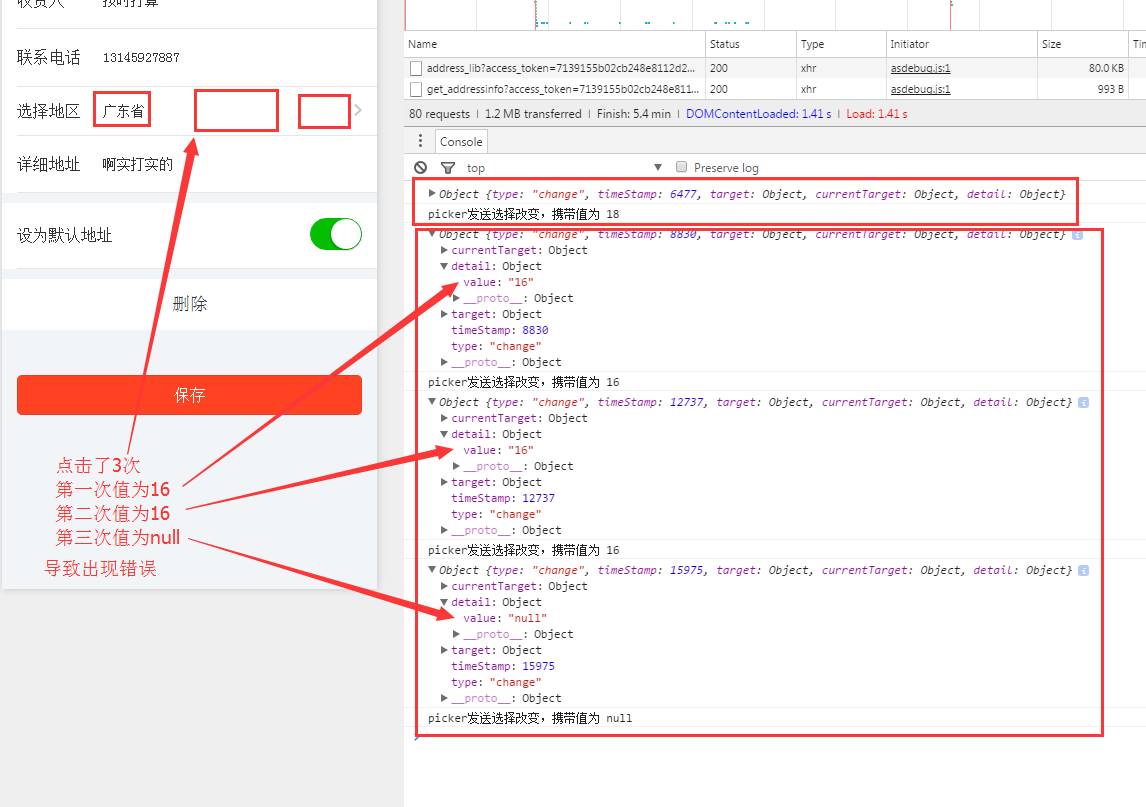Screen dimensions: 1146x807
Task: Click the console filter funnel icon
Action: click(x=448, y=167)
